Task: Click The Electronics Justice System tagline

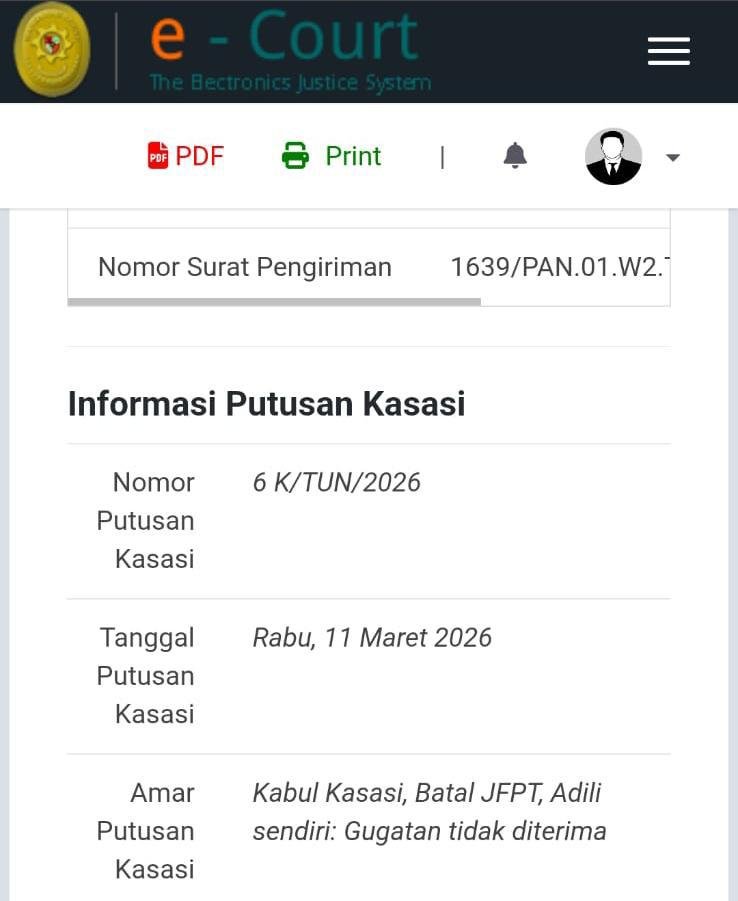Action: 290,82
